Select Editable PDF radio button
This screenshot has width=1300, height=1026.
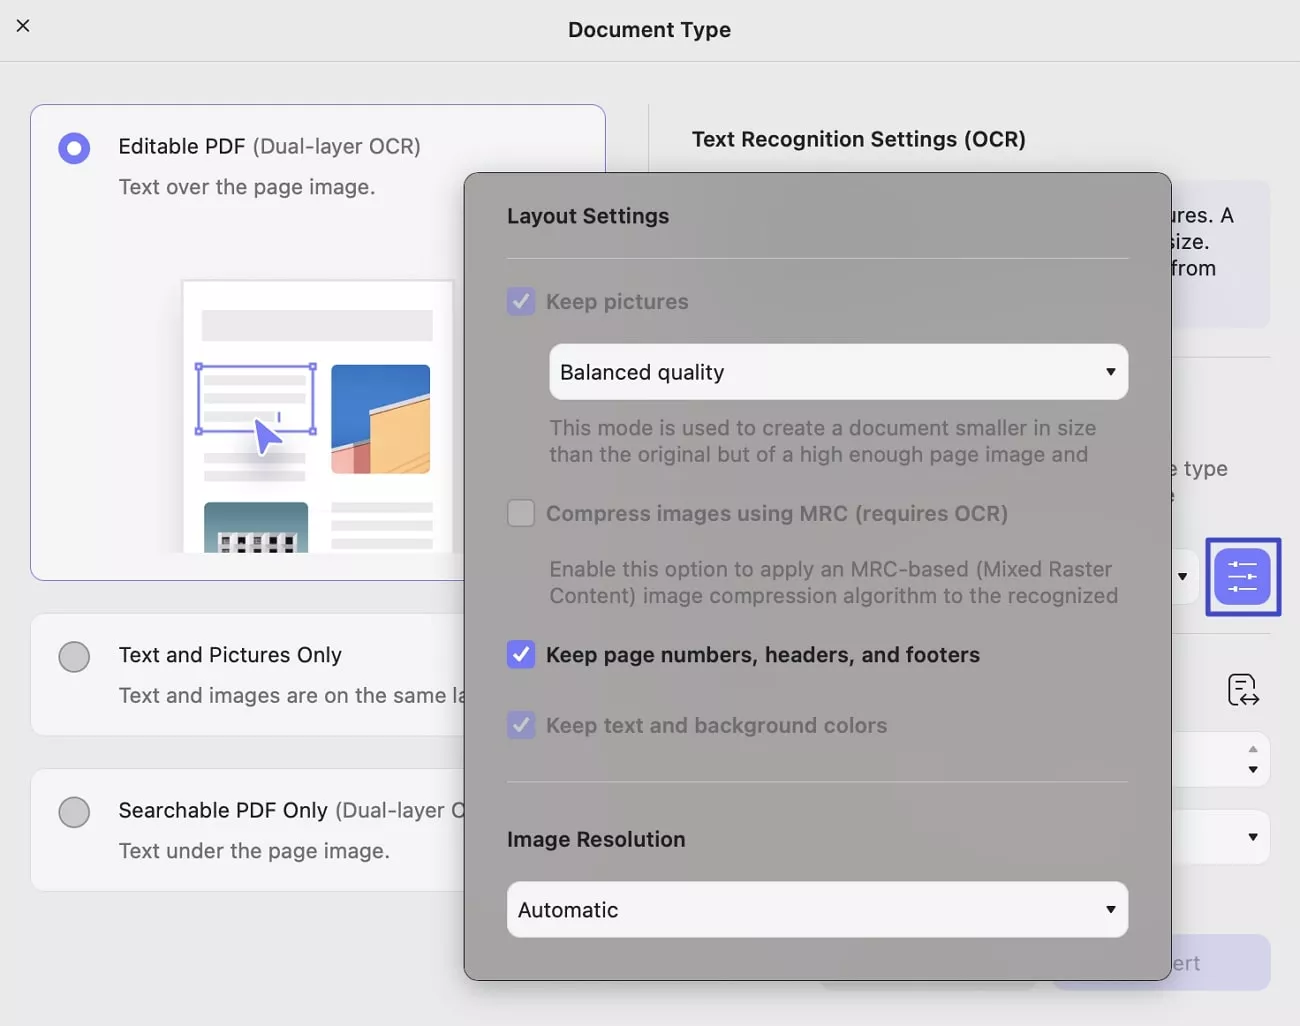point(74,148)
